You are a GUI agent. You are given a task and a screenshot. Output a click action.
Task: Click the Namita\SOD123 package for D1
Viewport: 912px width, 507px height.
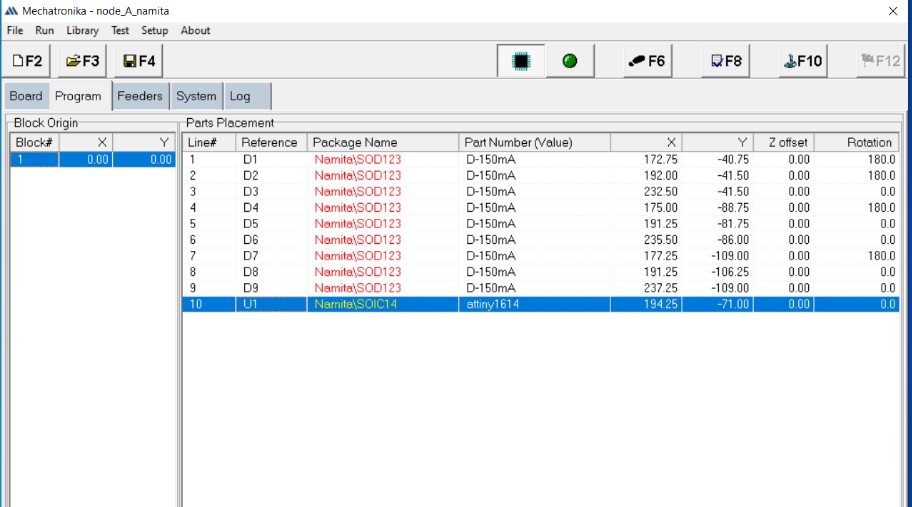point(383,159)
